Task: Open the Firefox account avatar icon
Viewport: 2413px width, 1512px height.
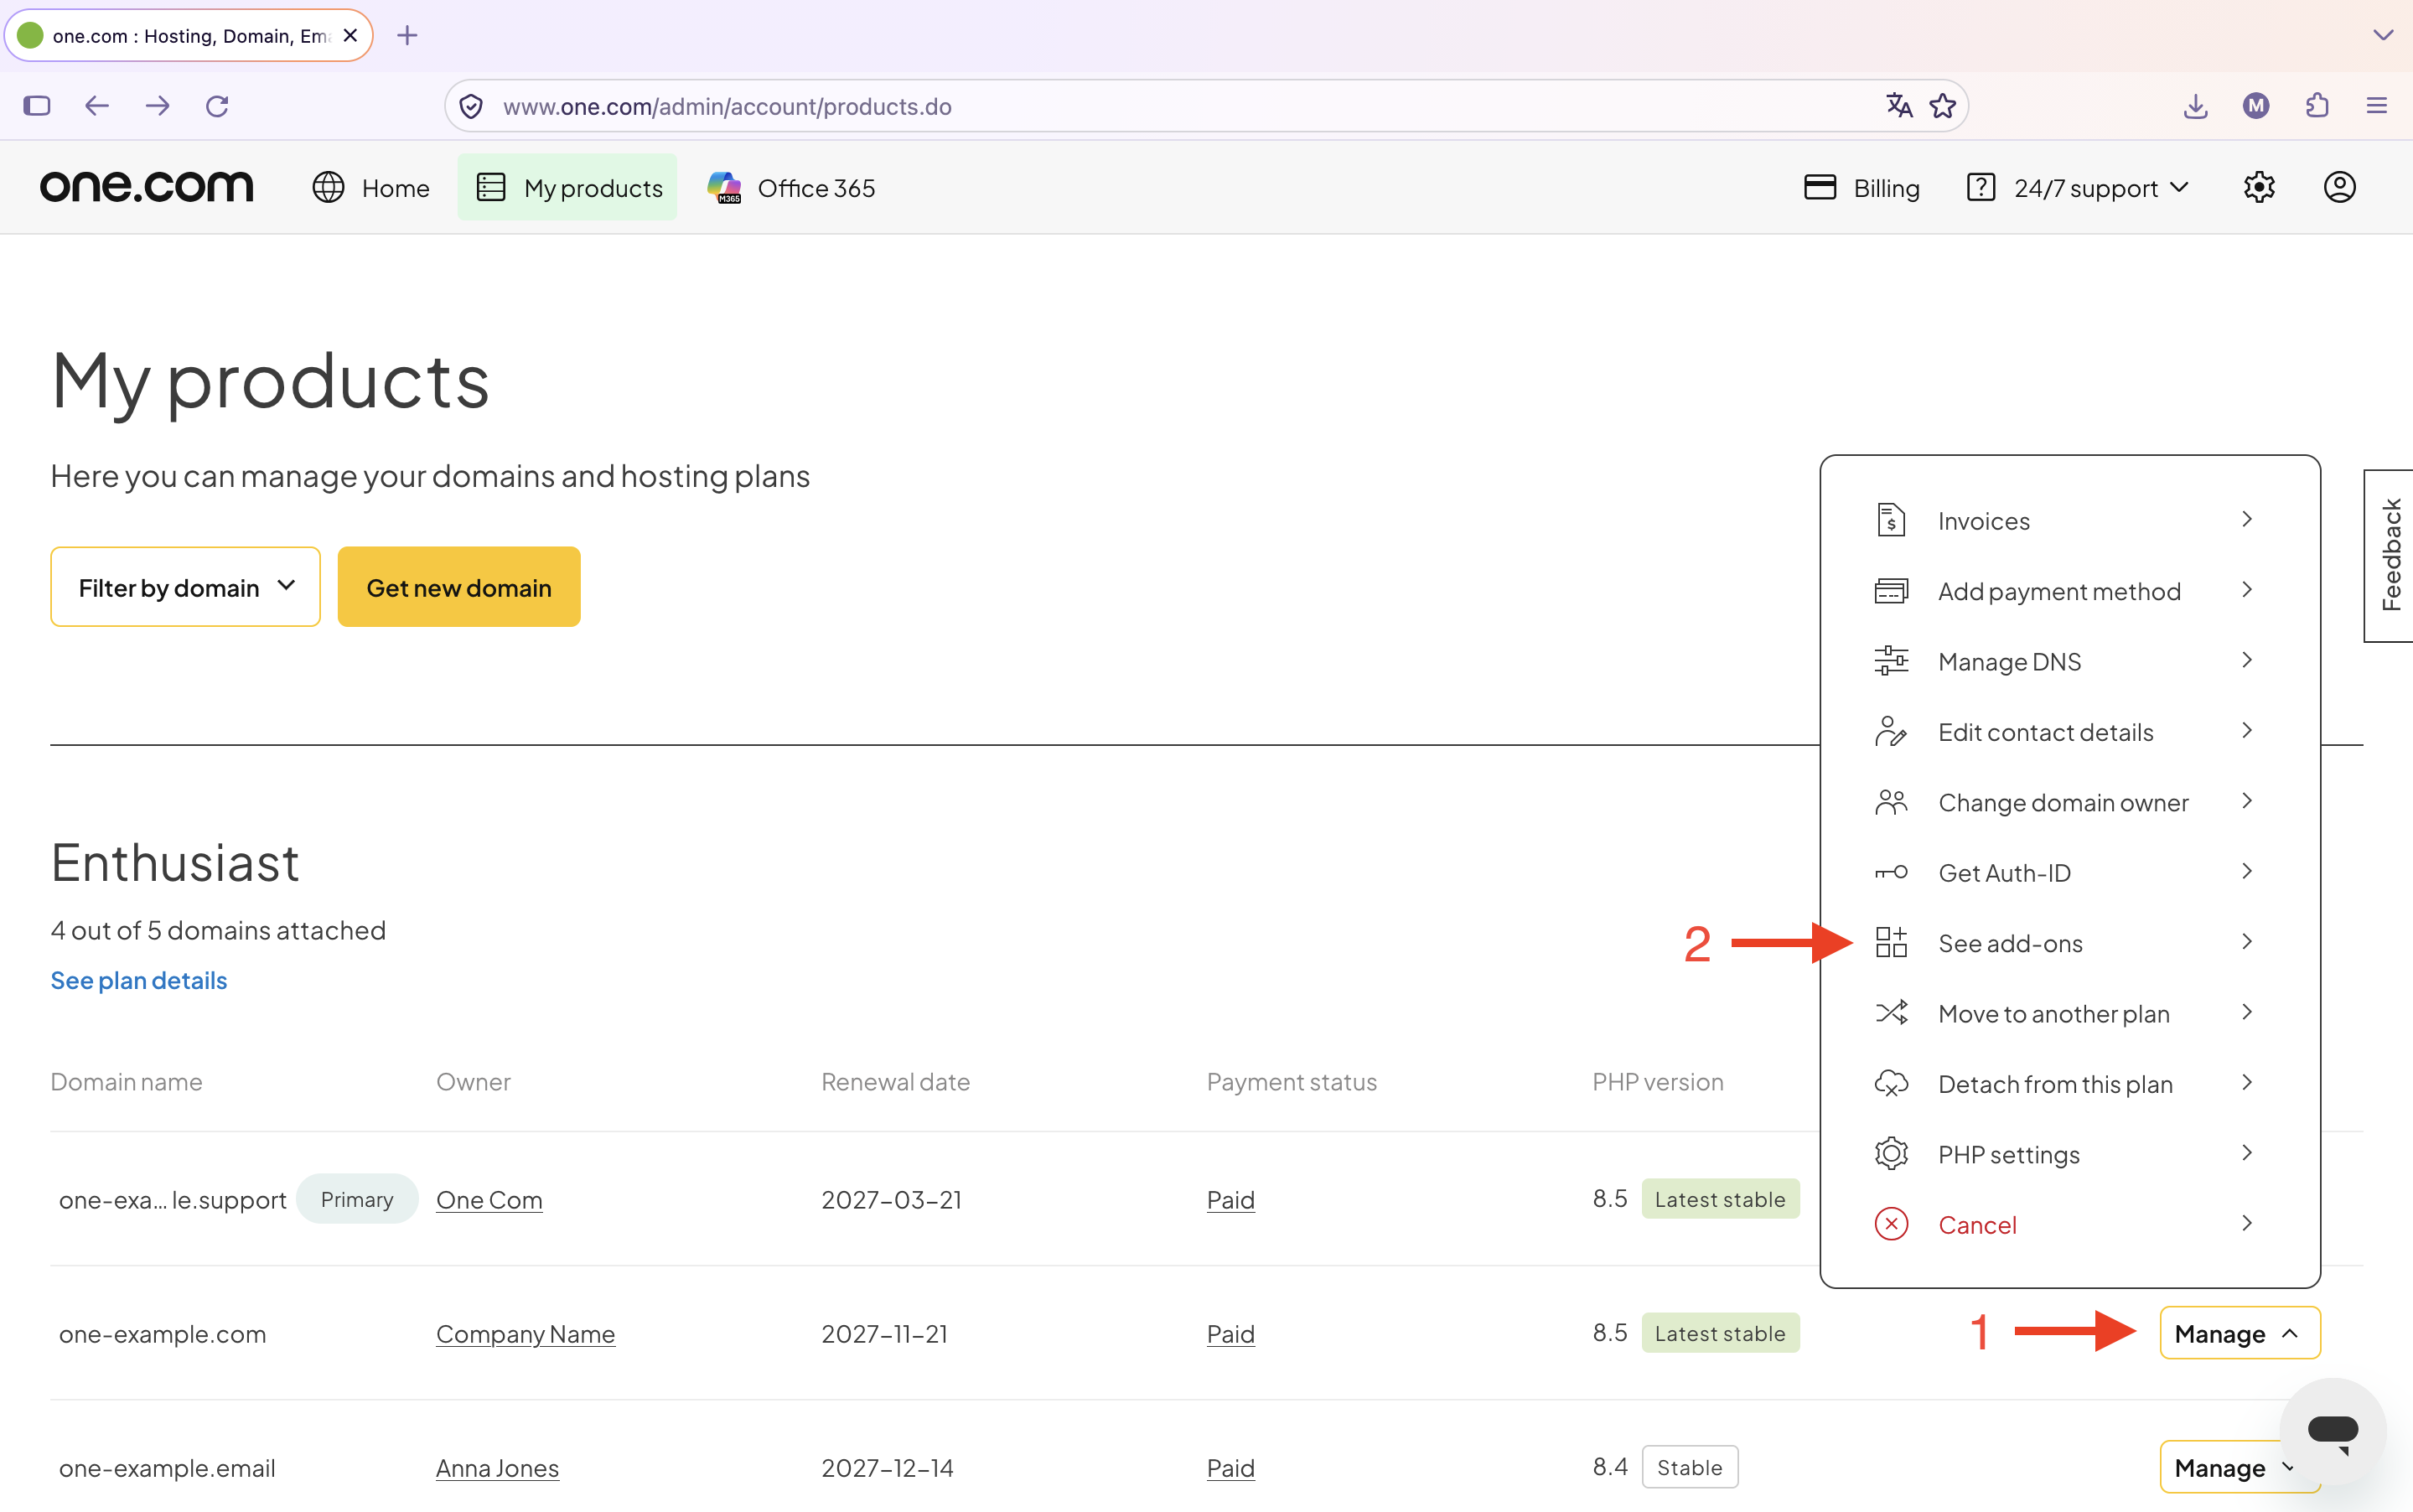Action: tap(2256, 106)
